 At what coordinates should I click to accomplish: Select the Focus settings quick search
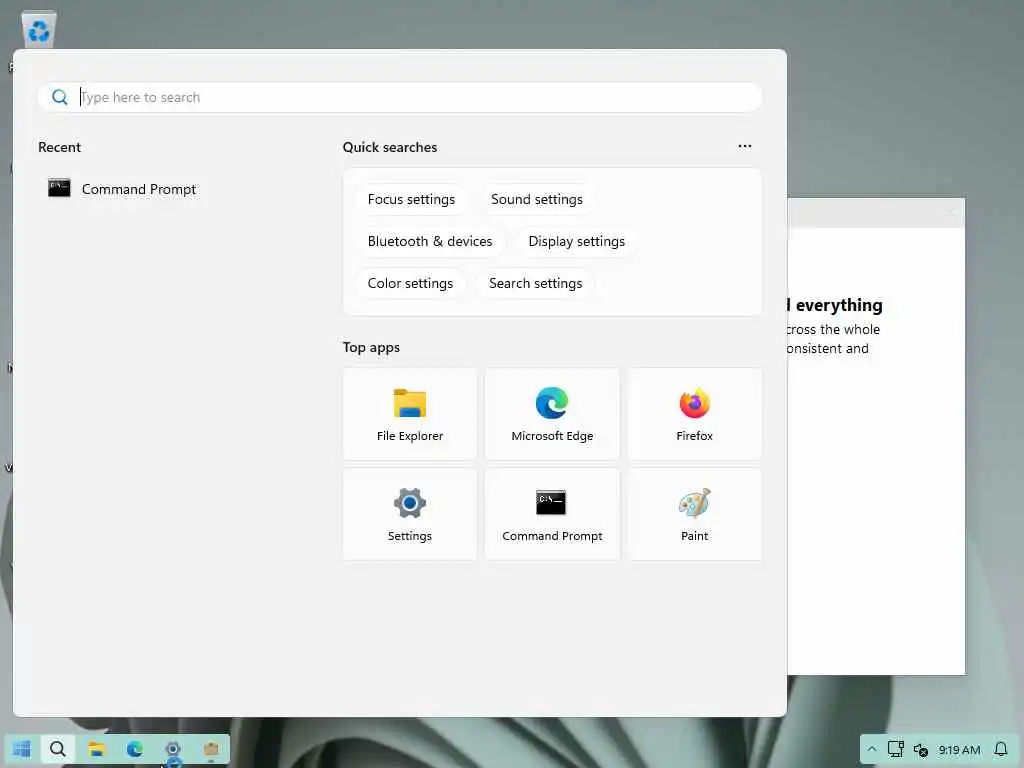[411, 199]
